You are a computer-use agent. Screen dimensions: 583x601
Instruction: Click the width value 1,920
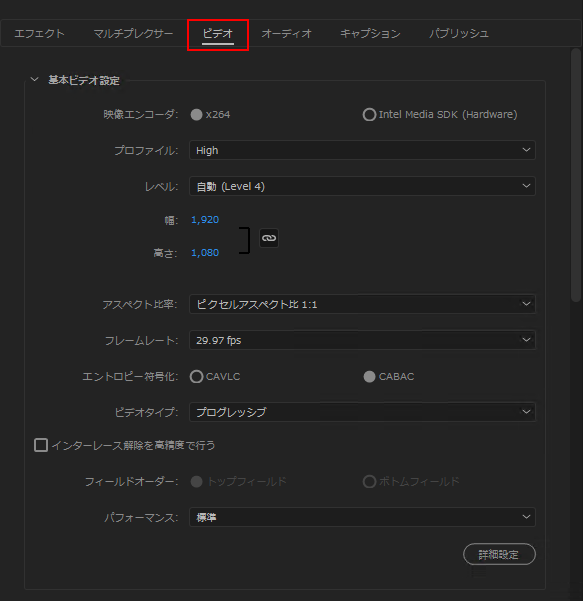tap(205, 220)
